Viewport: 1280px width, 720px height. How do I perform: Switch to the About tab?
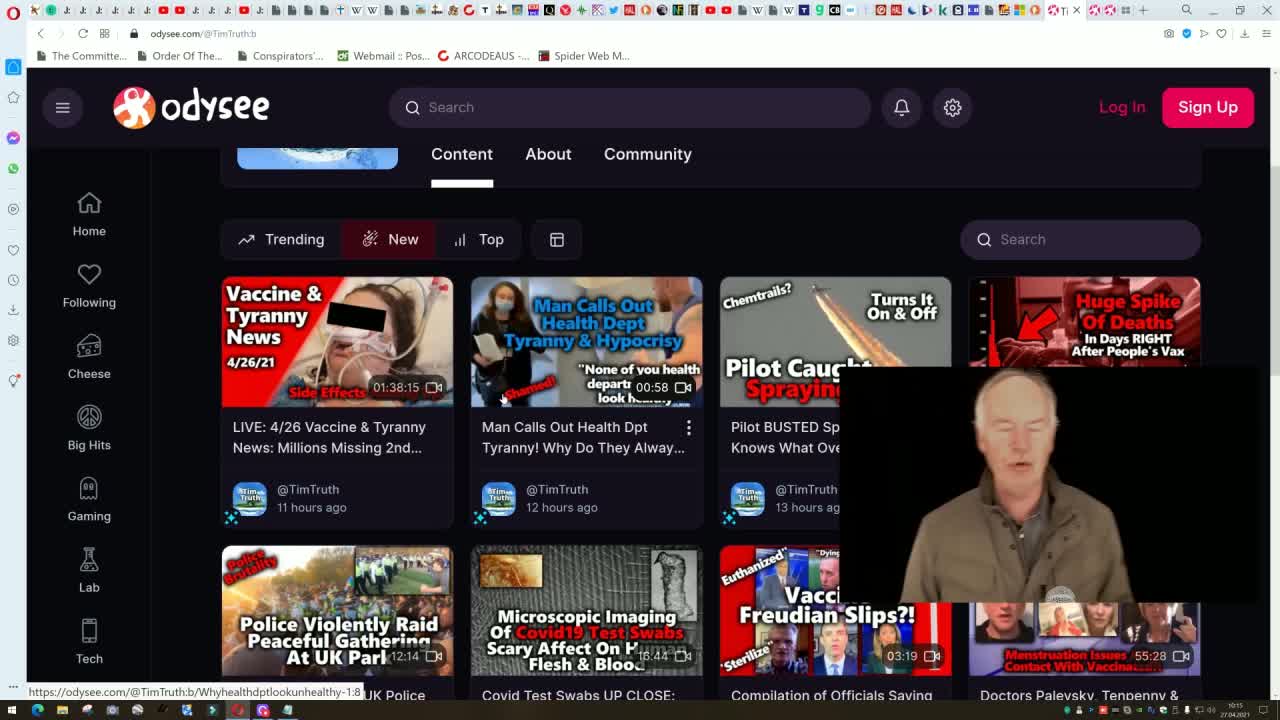pos(548,154)
